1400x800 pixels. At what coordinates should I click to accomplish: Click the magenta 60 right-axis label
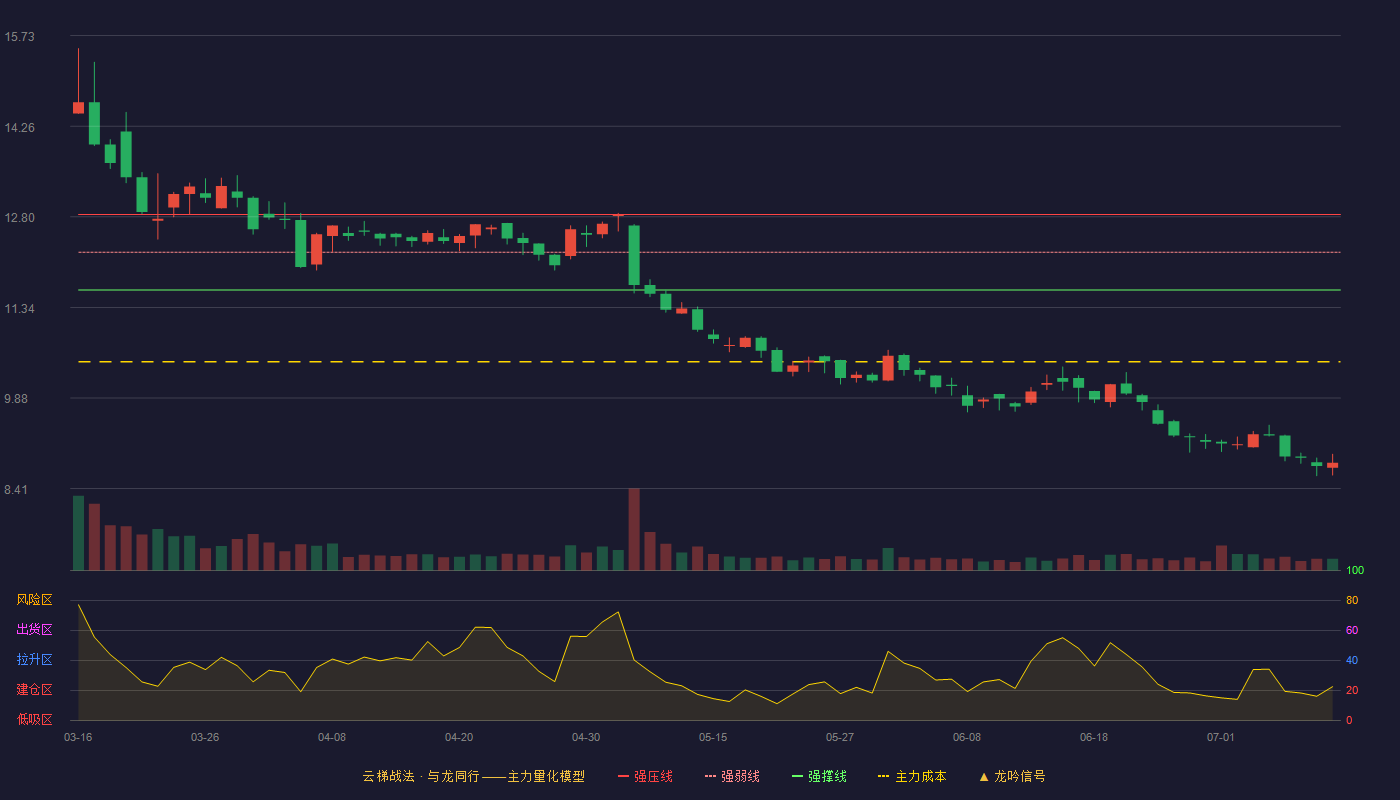pos(1352,631)
